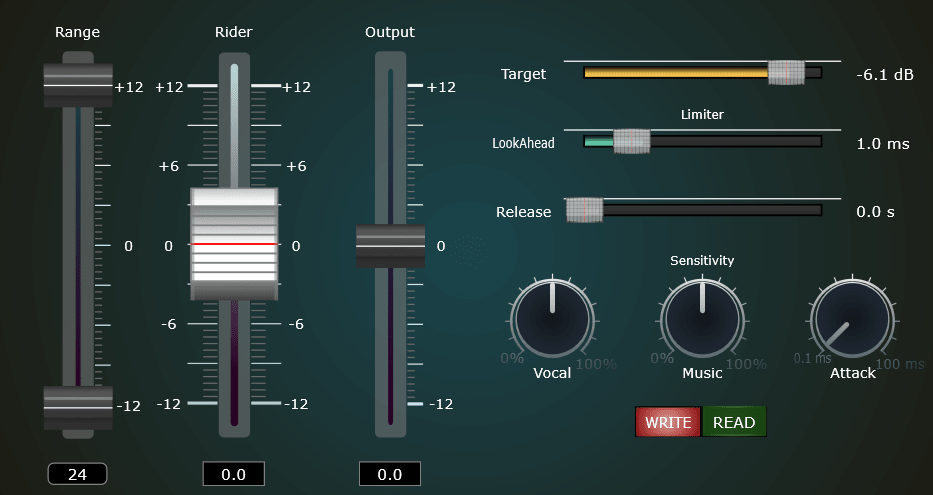This screenshot has height=495, width=933.
Task: Click the Attack knob label
Action: coord(853,373)
